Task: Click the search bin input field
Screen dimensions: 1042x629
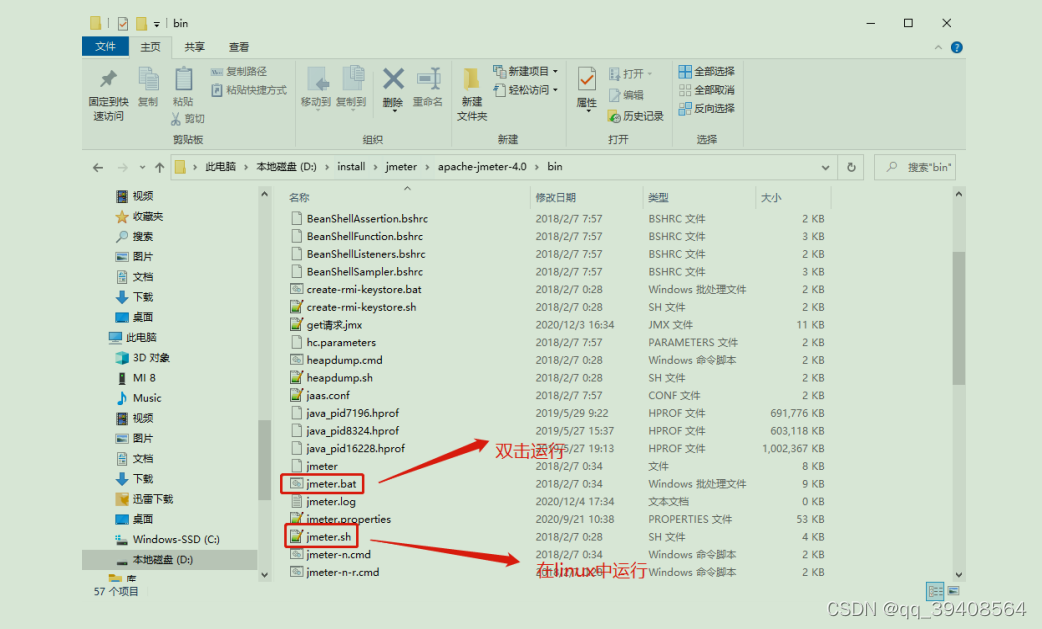Action: [x=915, y=167]
